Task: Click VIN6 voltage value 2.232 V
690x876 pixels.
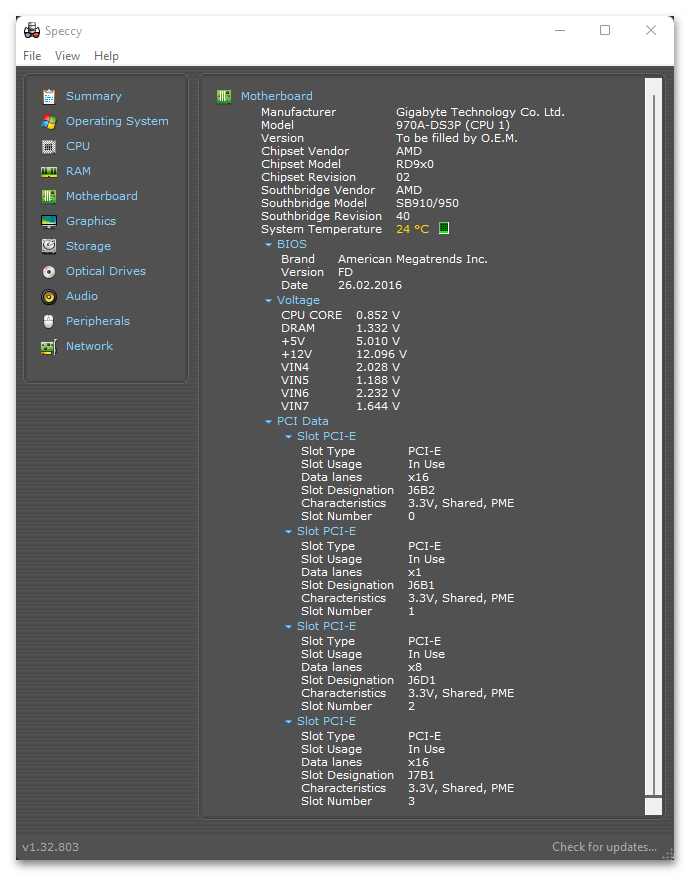Action: pos(378,394)
